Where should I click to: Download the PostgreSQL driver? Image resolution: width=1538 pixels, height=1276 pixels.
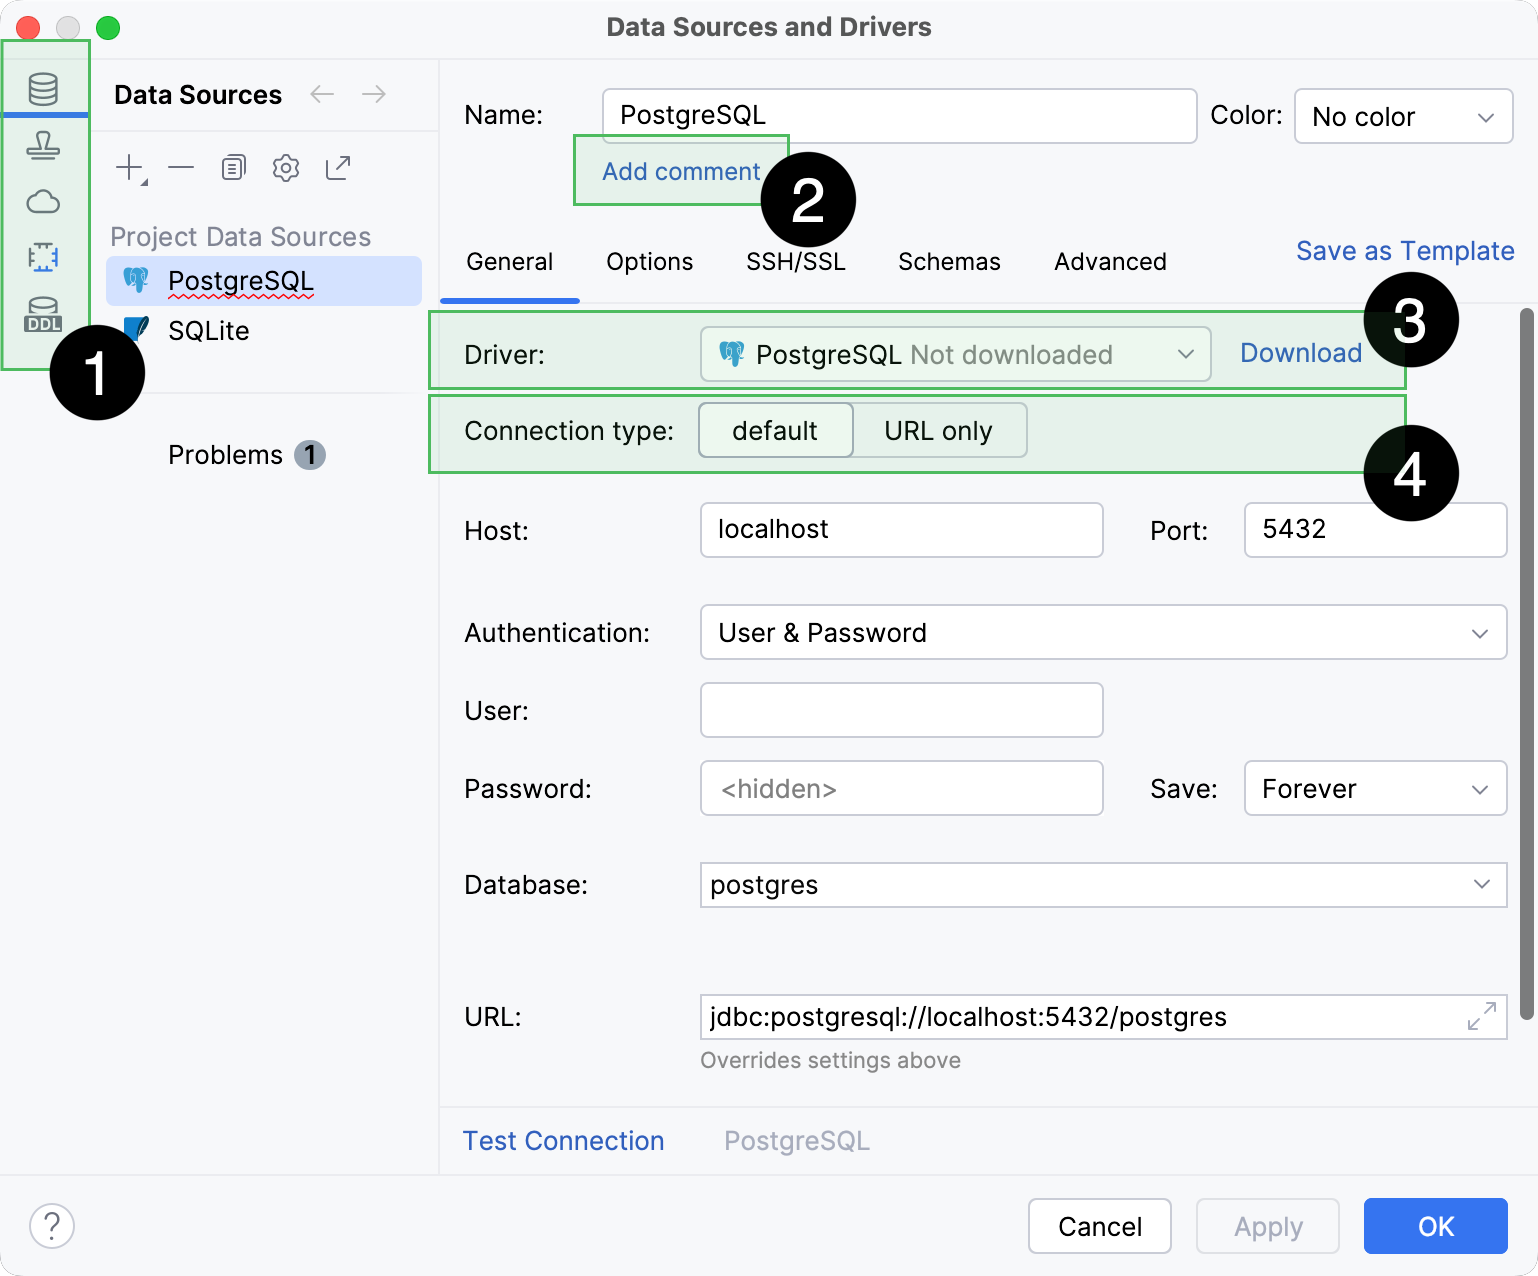1301,353
